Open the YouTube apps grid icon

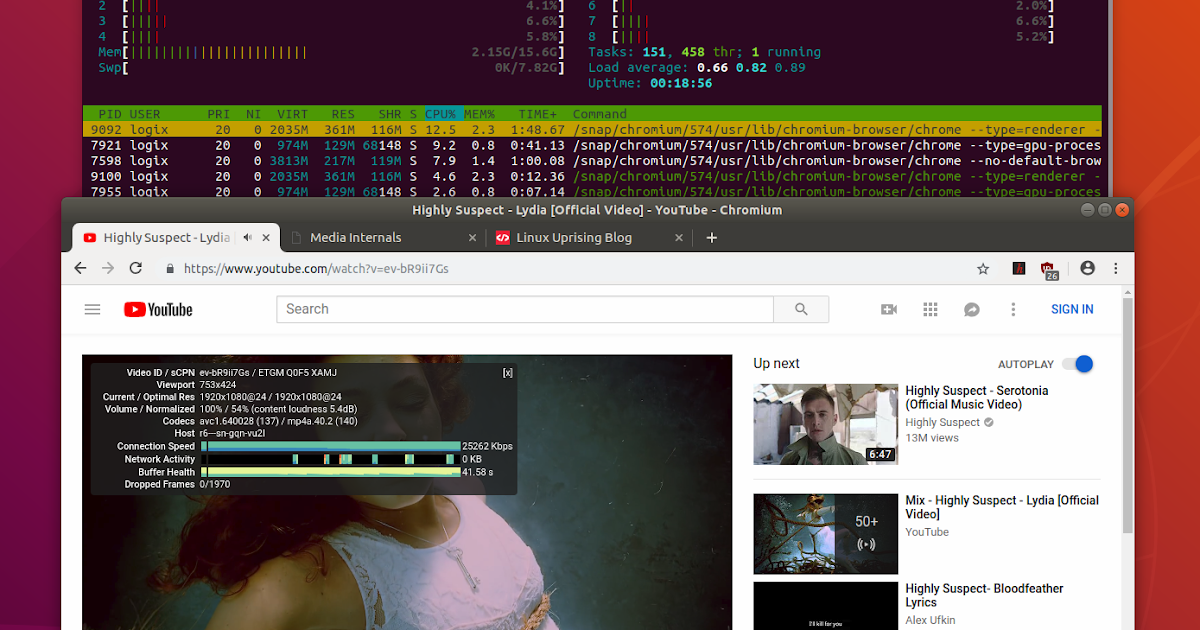(x=930, y=310)
